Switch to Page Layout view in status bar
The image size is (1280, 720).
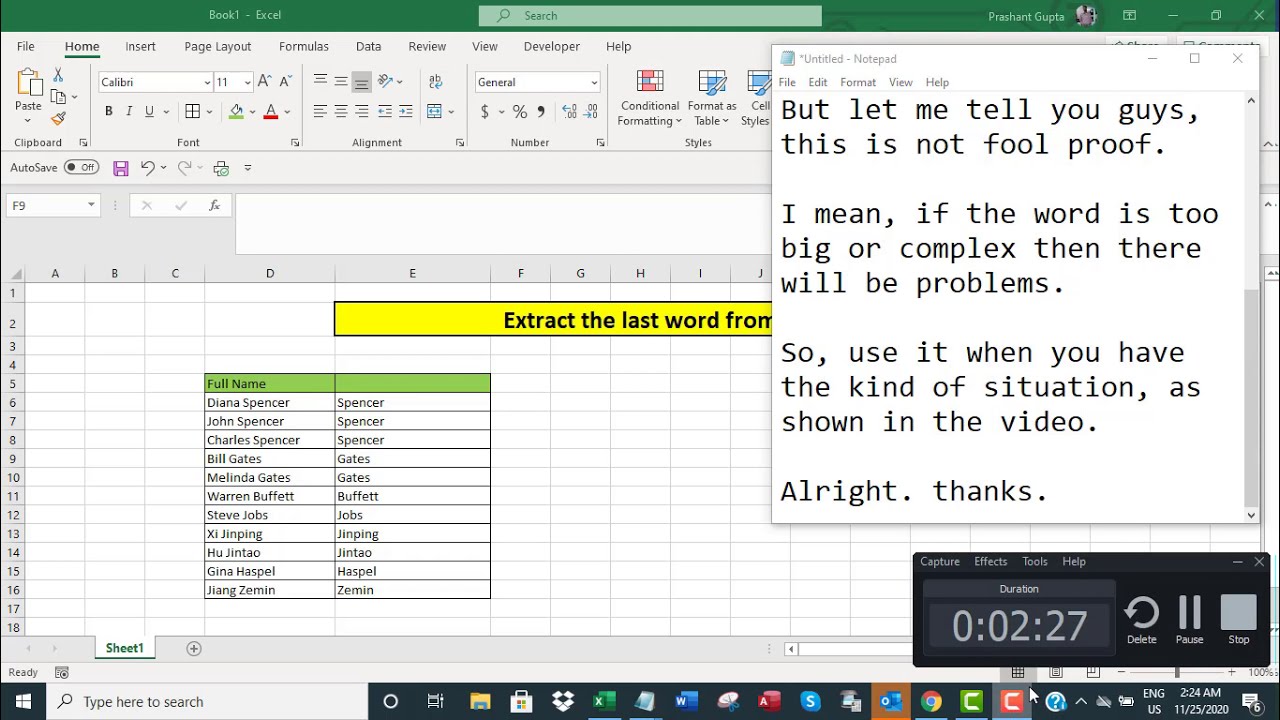click(x=1056, y=672)
